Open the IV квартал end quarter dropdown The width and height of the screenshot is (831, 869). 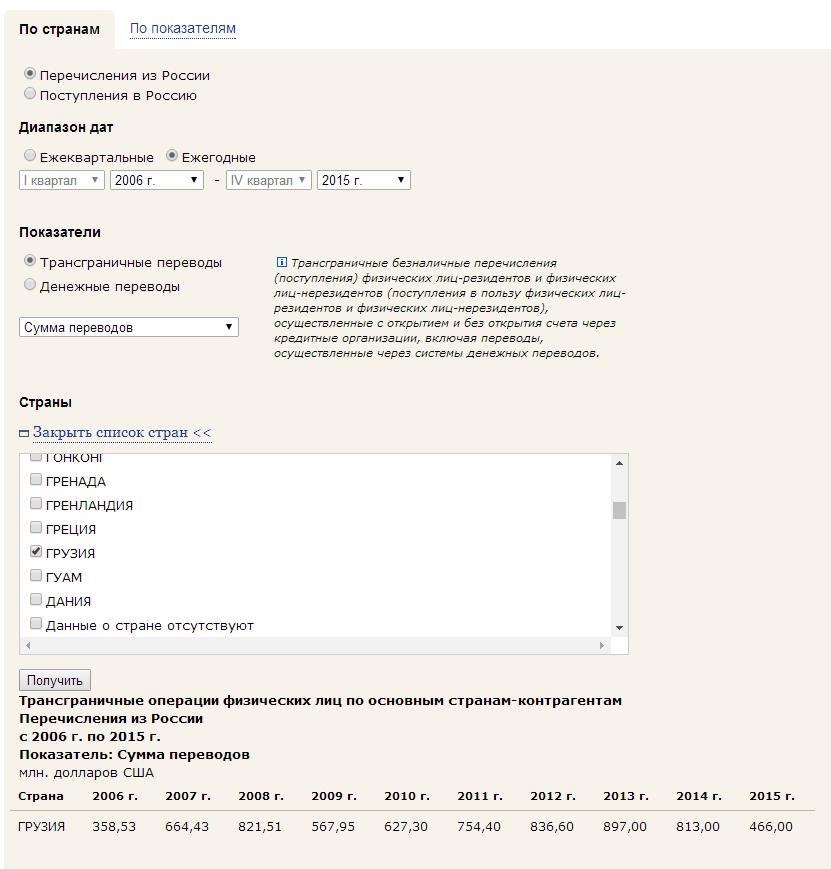(269, 180)
